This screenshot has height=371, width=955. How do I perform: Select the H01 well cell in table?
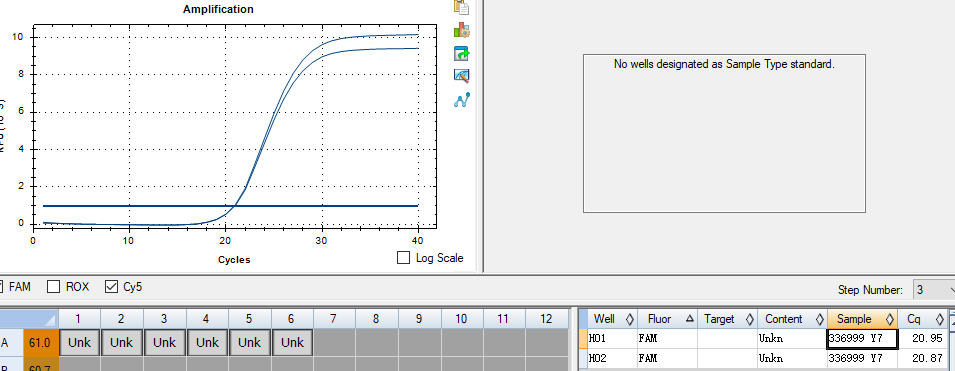click(613, 339)
